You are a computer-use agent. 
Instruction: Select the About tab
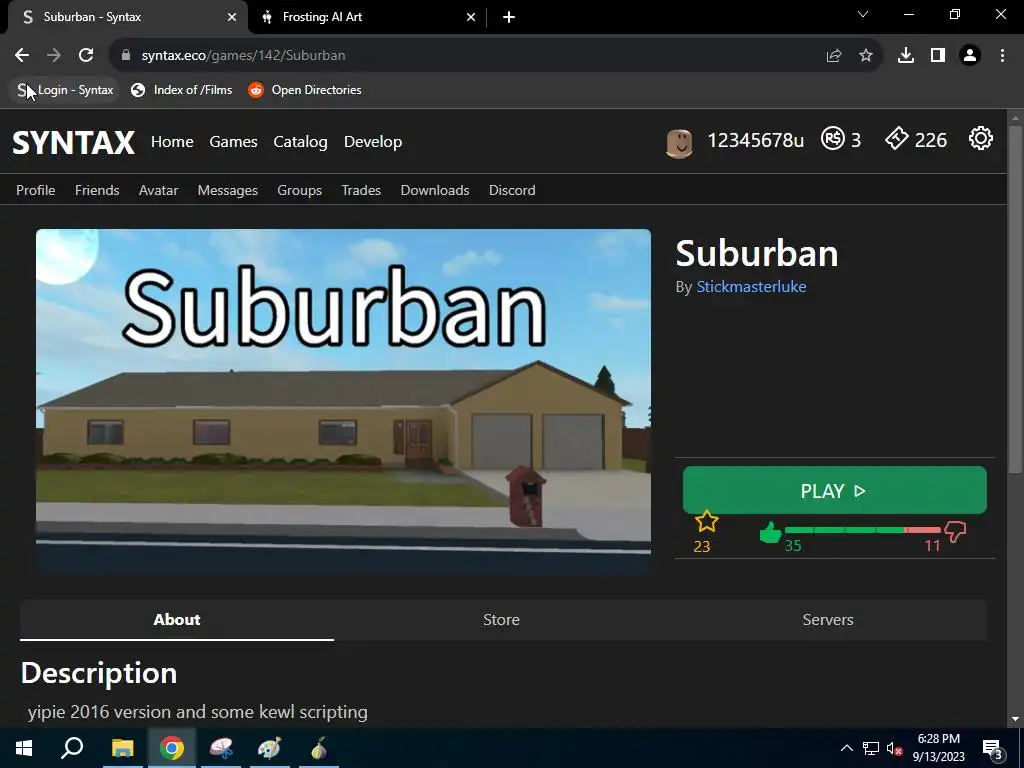coord(177,620)
